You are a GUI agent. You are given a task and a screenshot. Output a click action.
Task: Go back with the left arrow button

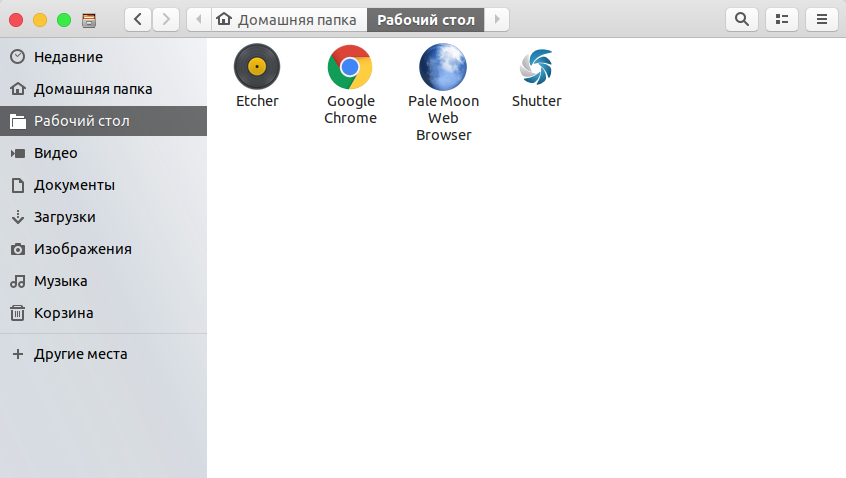pyautogui.click(x=138, y=19)
